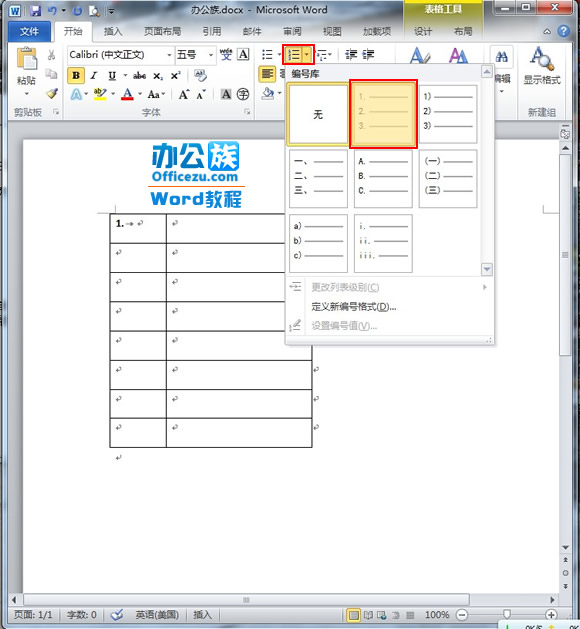Select the 1. 2. 3. numbering format
Viewport: 580px width, 629px height.
click(x=383, y=114)
